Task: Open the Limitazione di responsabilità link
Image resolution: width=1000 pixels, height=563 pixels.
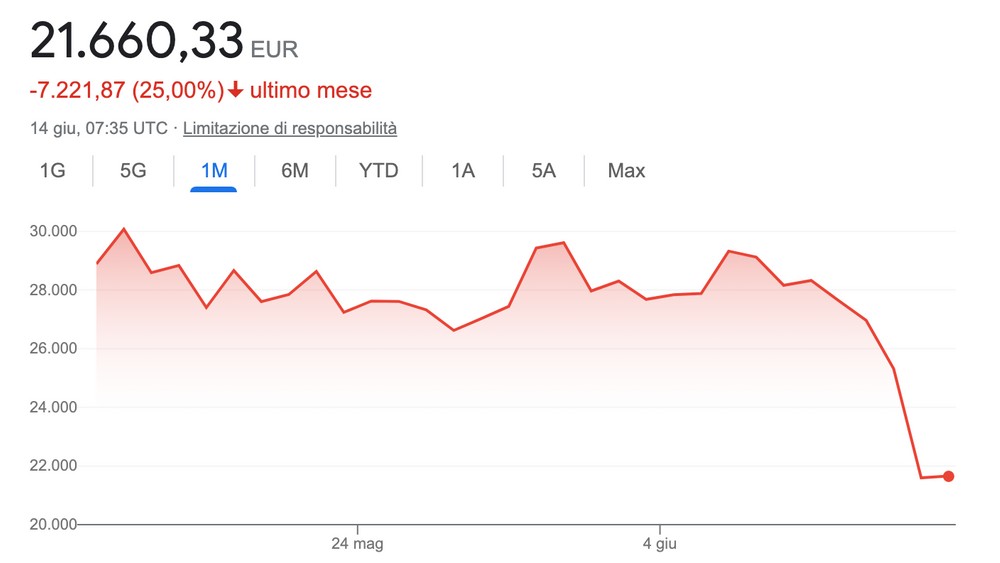Action: click(x=290, y=128)
